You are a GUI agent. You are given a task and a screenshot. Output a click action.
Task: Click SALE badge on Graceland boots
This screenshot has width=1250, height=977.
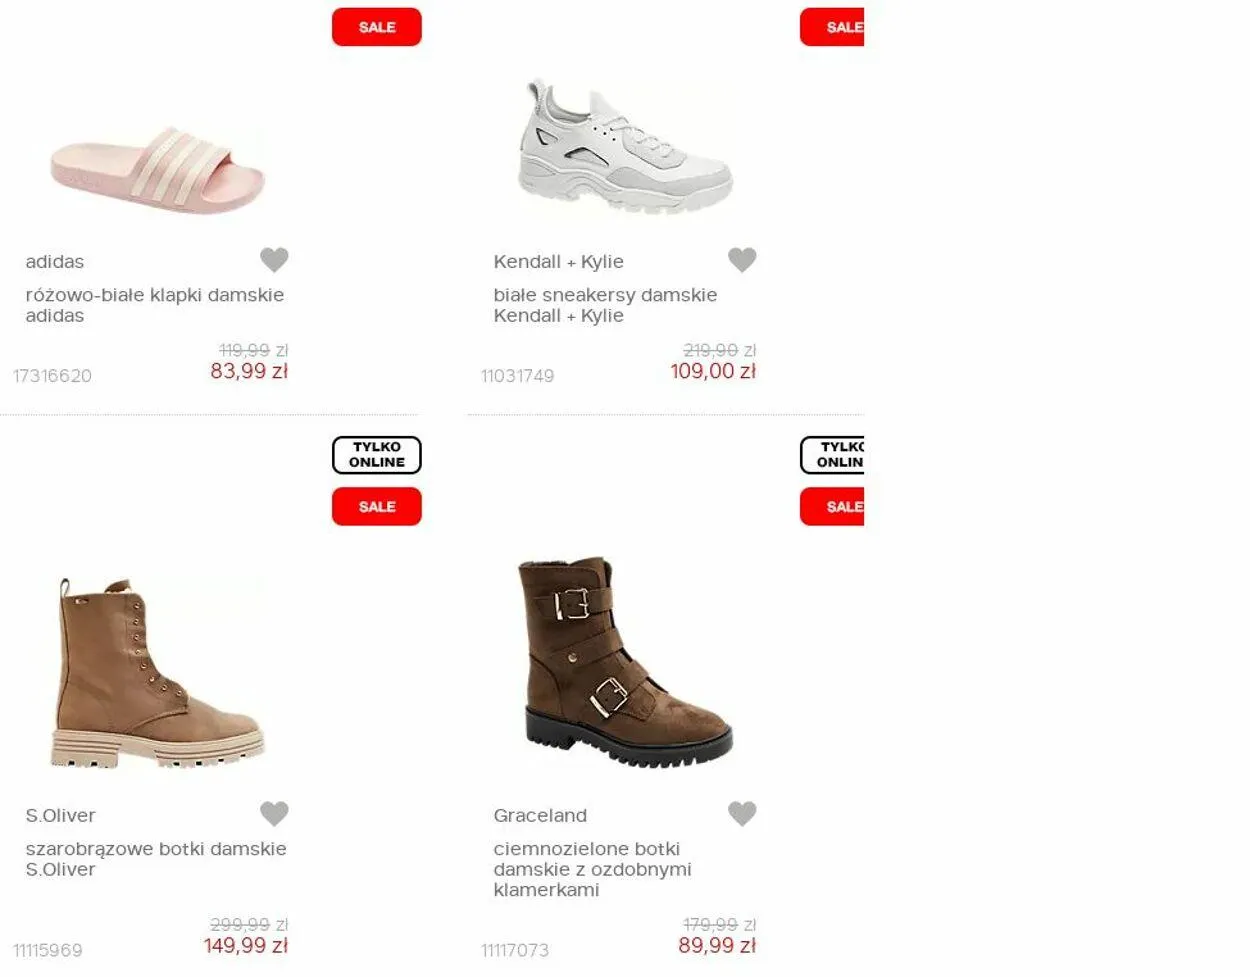pyautogui.click(x=832, y=506)
